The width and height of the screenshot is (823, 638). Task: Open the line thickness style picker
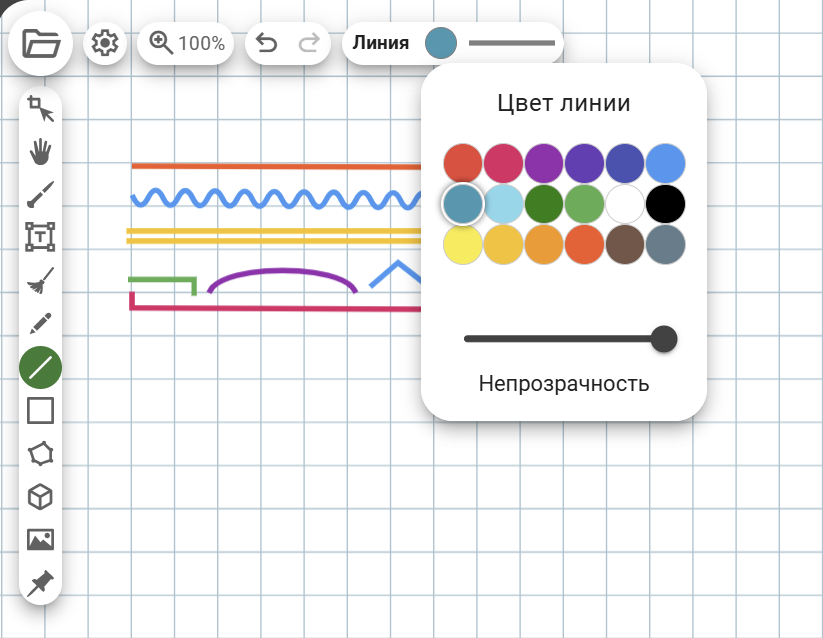[x=511, y=43]
